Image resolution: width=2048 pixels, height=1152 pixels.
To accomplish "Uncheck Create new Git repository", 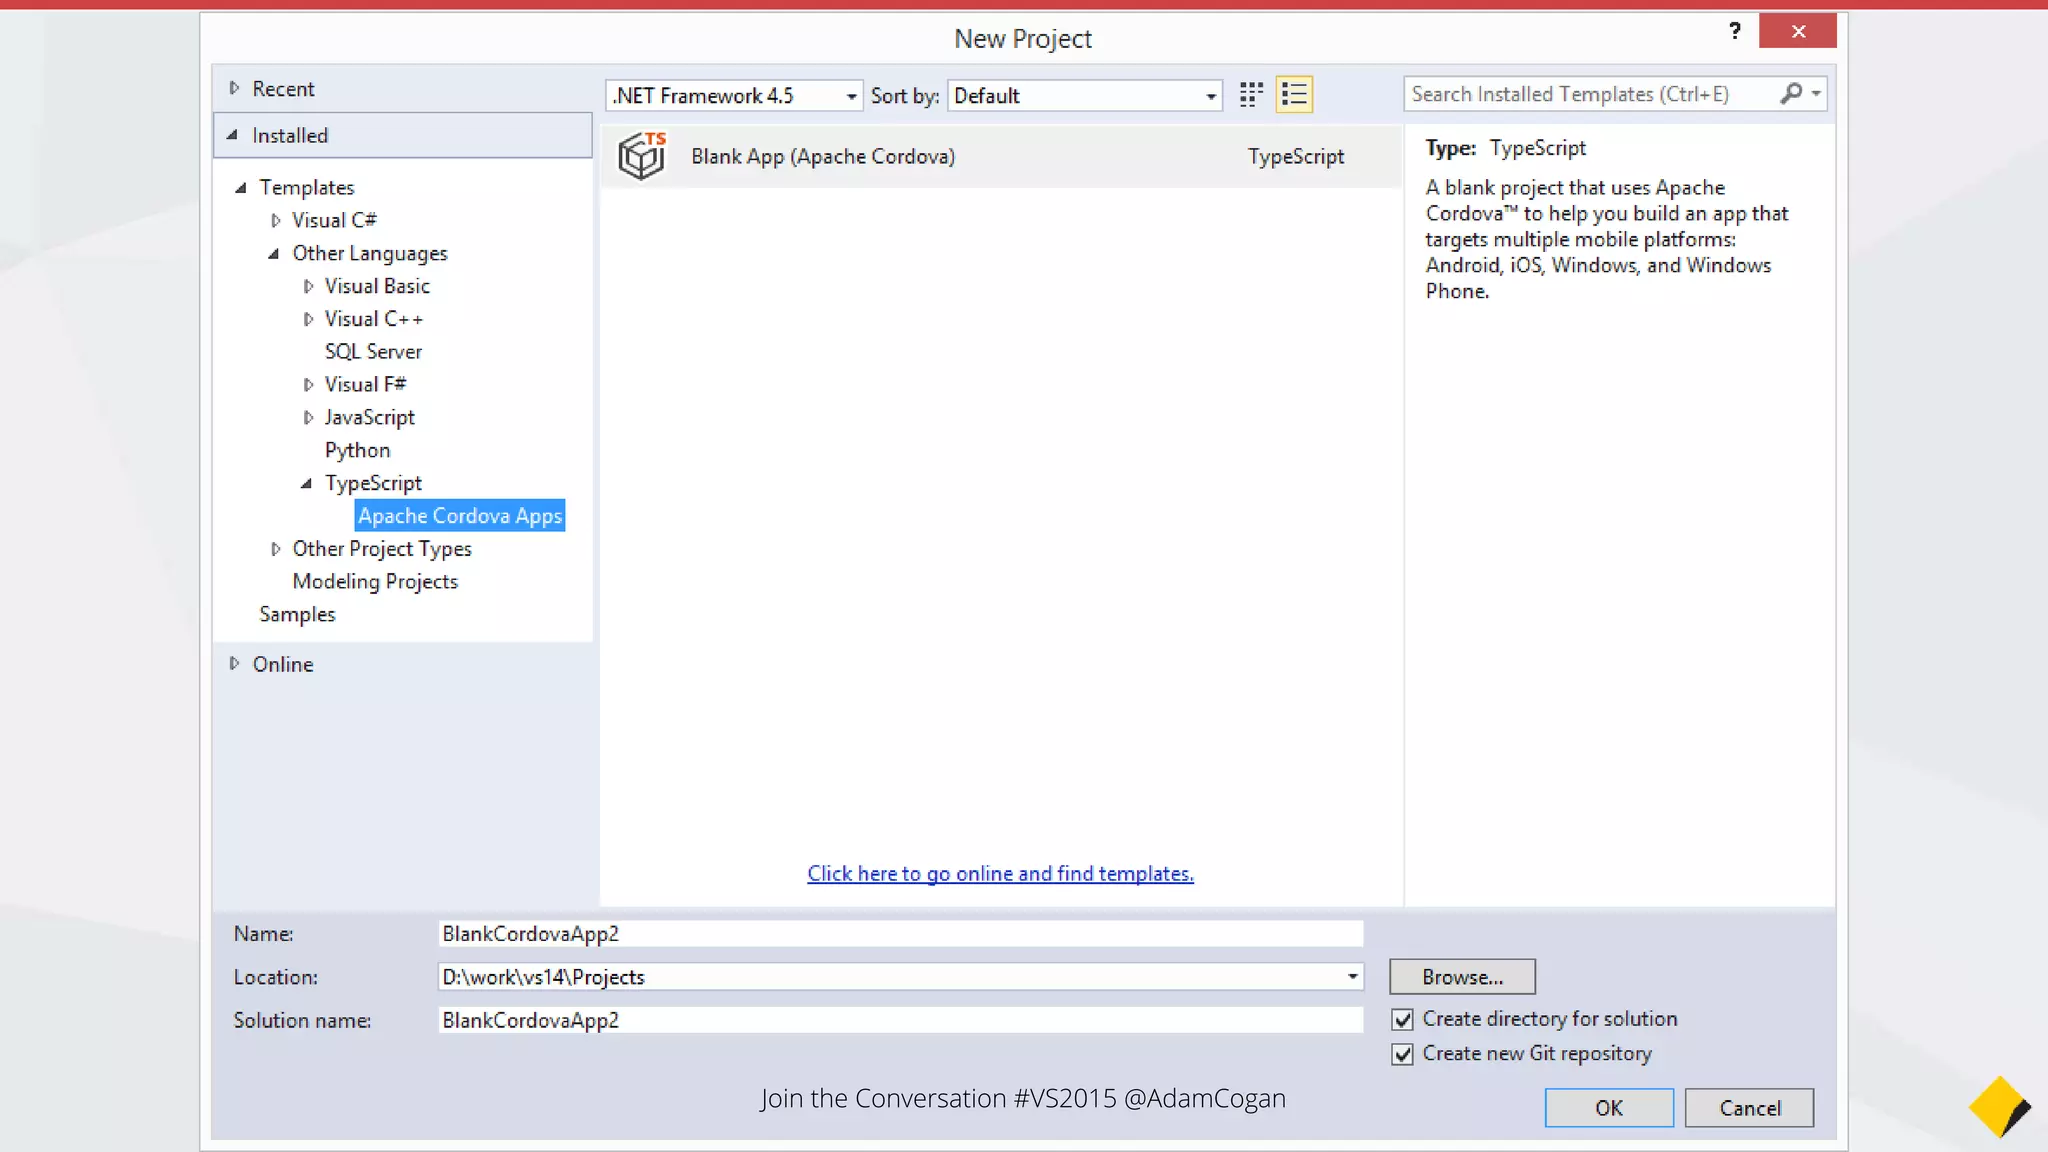I will 1402,1054.
